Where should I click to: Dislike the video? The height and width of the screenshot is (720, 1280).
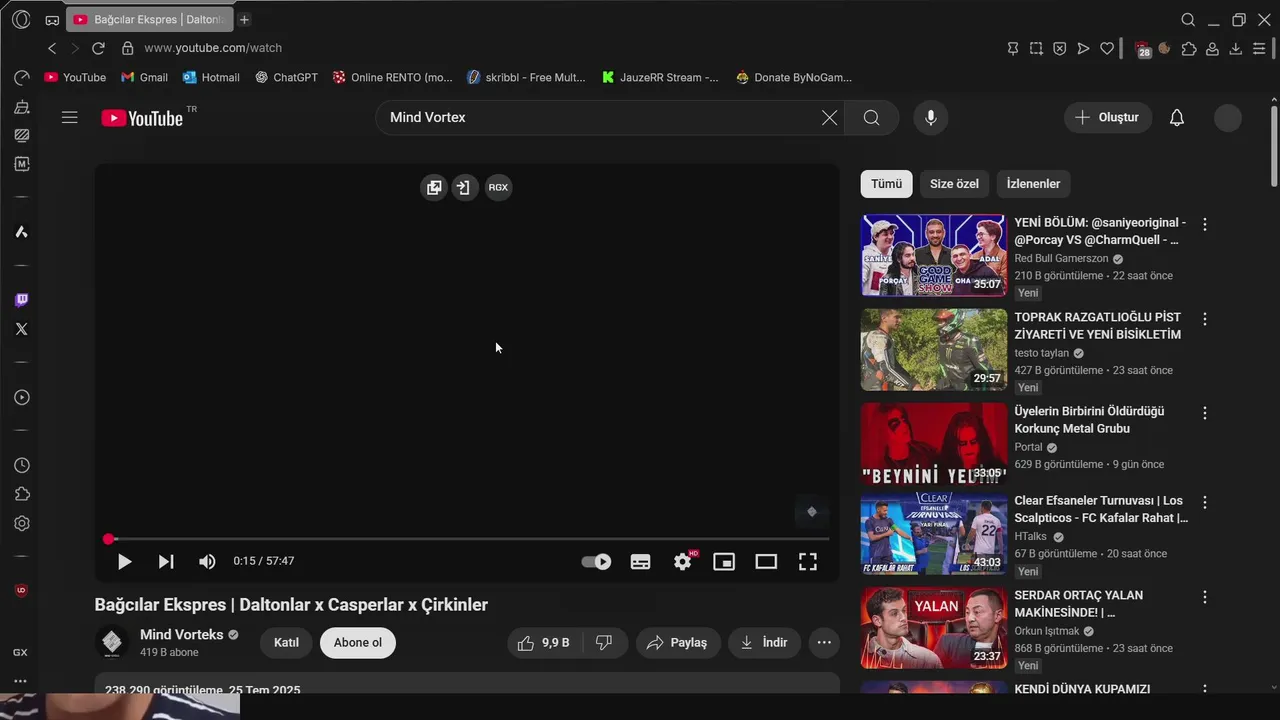click(x=604, y=643)
